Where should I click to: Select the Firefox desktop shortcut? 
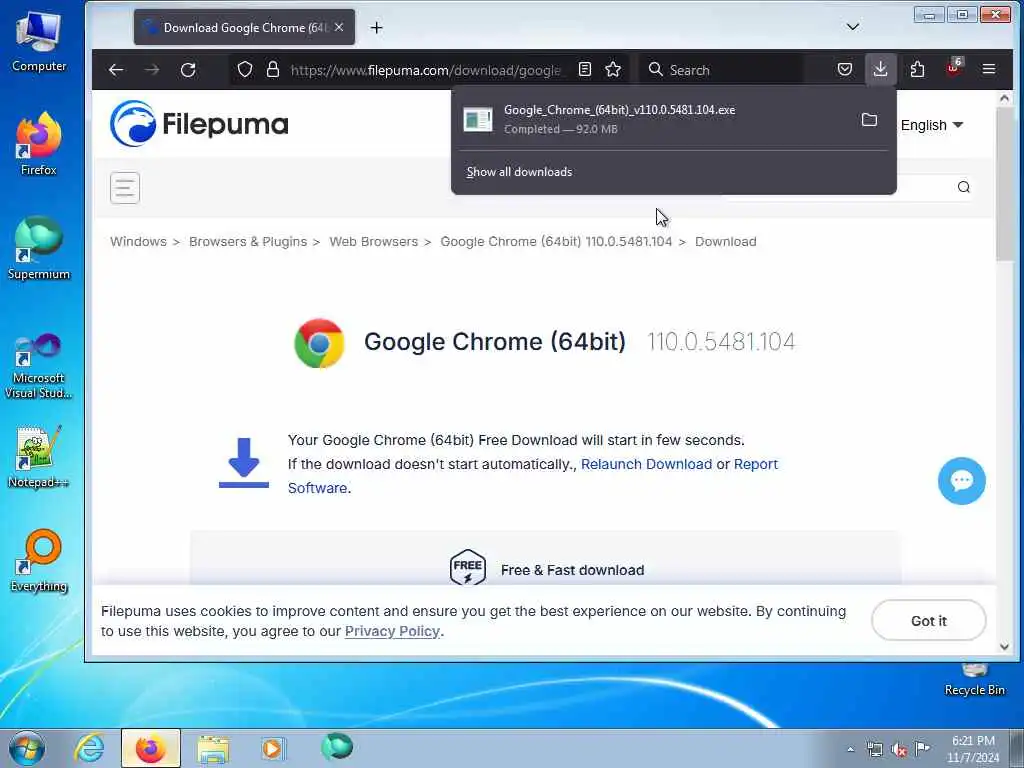tap(39, 144)
